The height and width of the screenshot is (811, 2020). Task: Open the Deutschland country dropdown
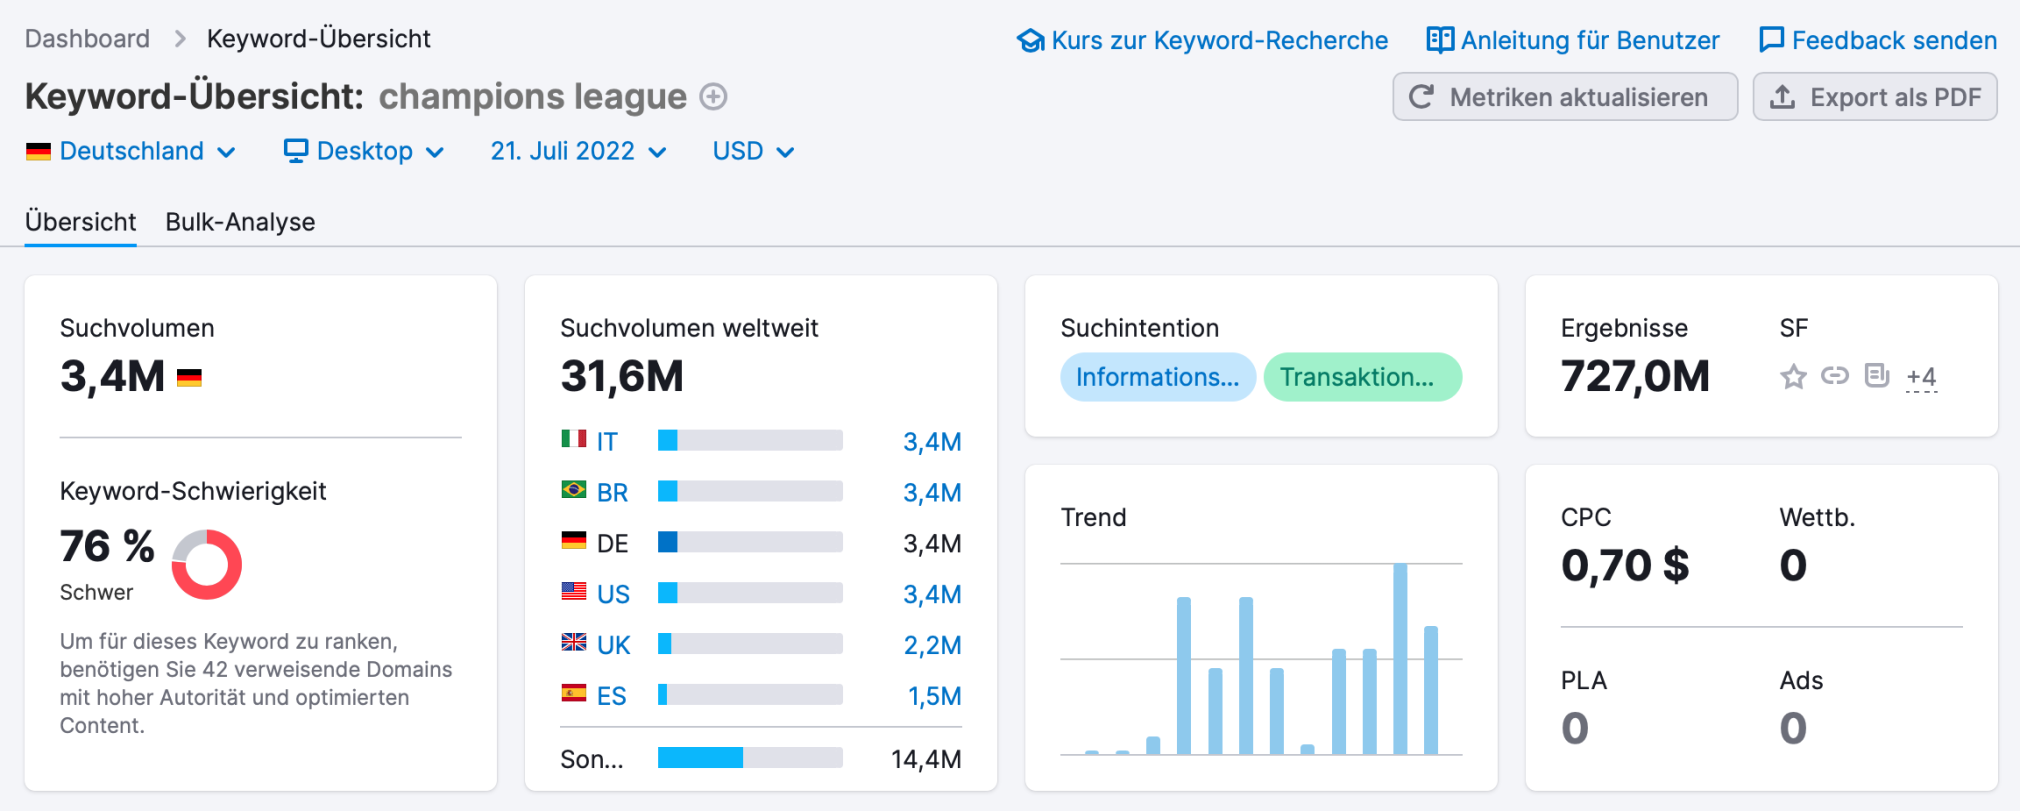(131, 151)
